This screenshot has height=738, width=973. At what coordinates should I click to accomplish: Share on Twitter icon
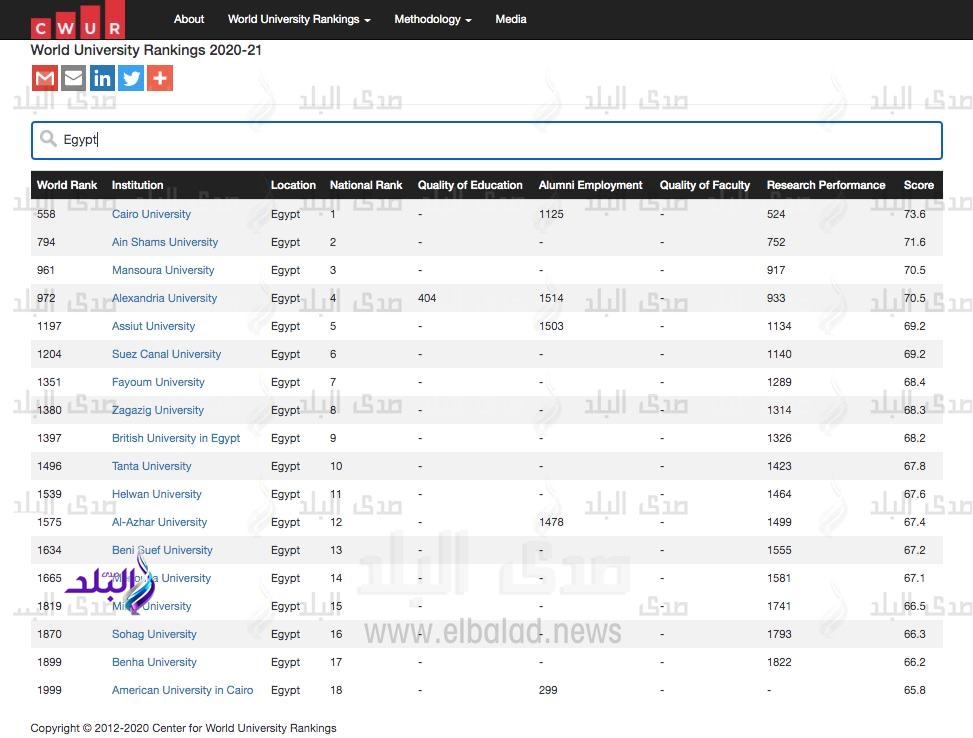[131, 78]
